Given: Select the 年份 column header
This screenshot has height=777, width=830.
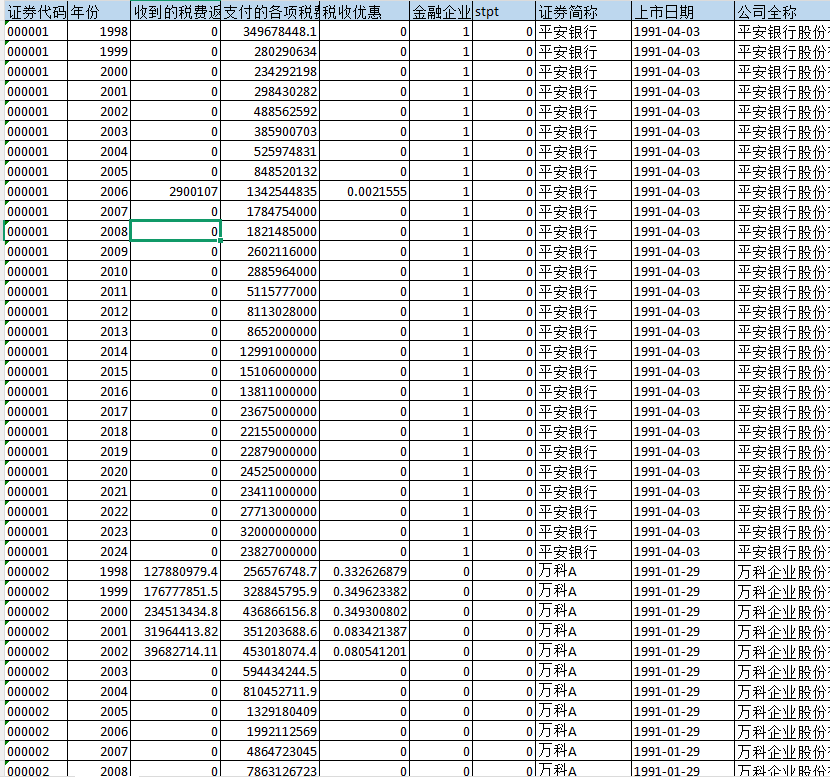Looking at the screenshot, I should [x=99, y=12].
